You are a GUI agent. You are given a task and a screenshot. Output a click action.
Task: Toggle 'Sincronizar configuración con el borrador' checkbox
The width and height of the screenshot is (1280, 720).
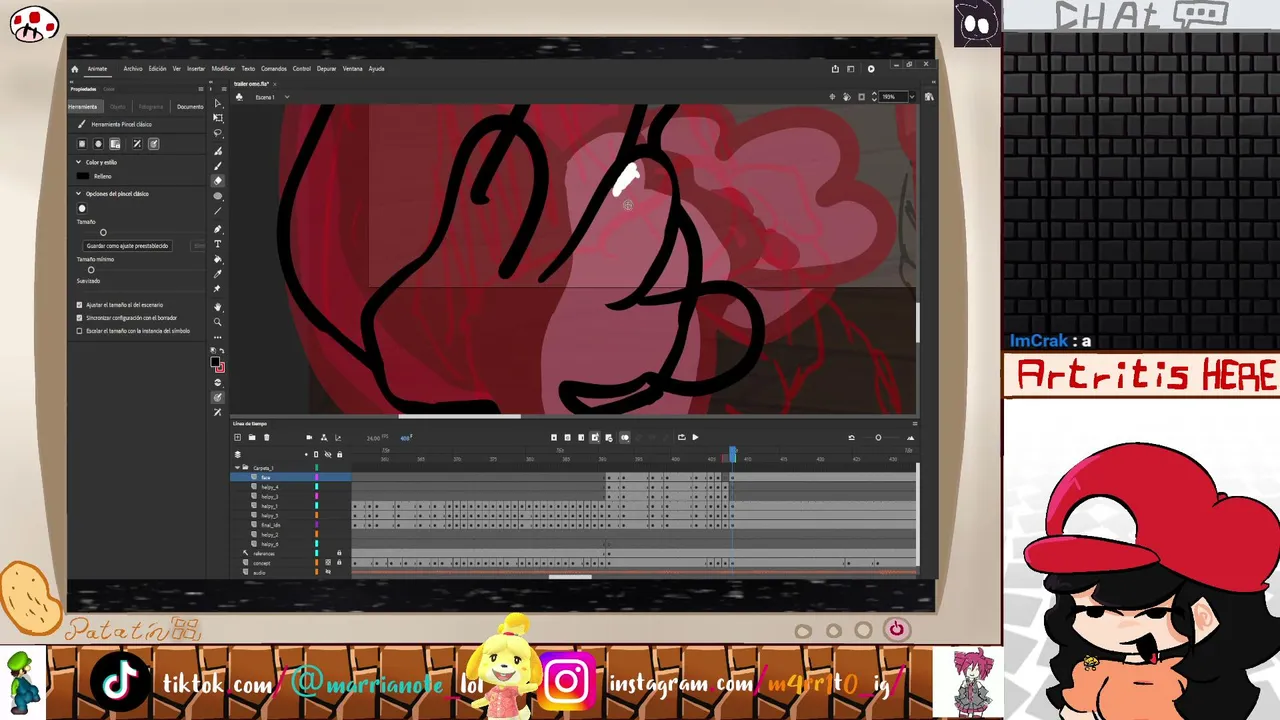(x=80, y=318)
